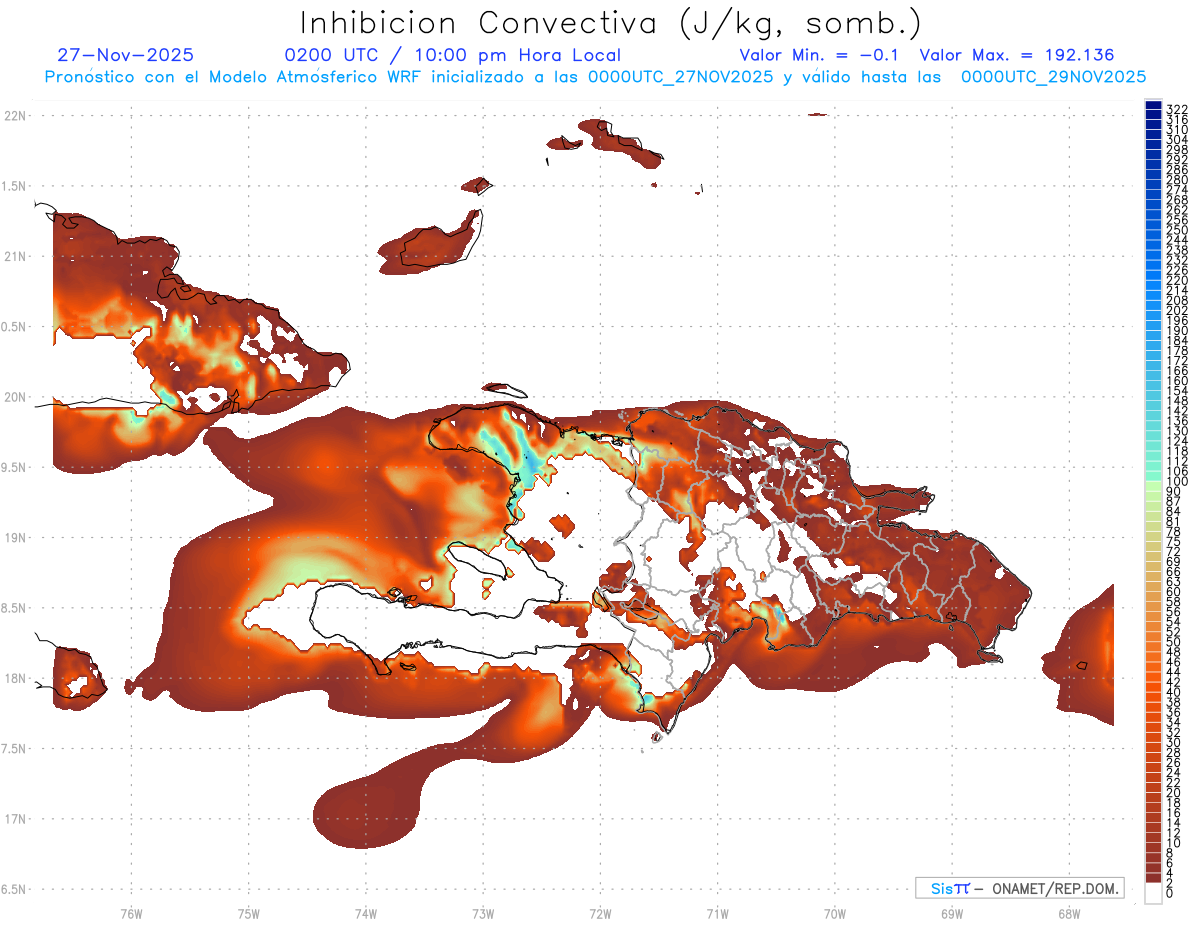
Task: Pick the white 0 swatch at the colorbar bottom
Action: (1153, 893)
